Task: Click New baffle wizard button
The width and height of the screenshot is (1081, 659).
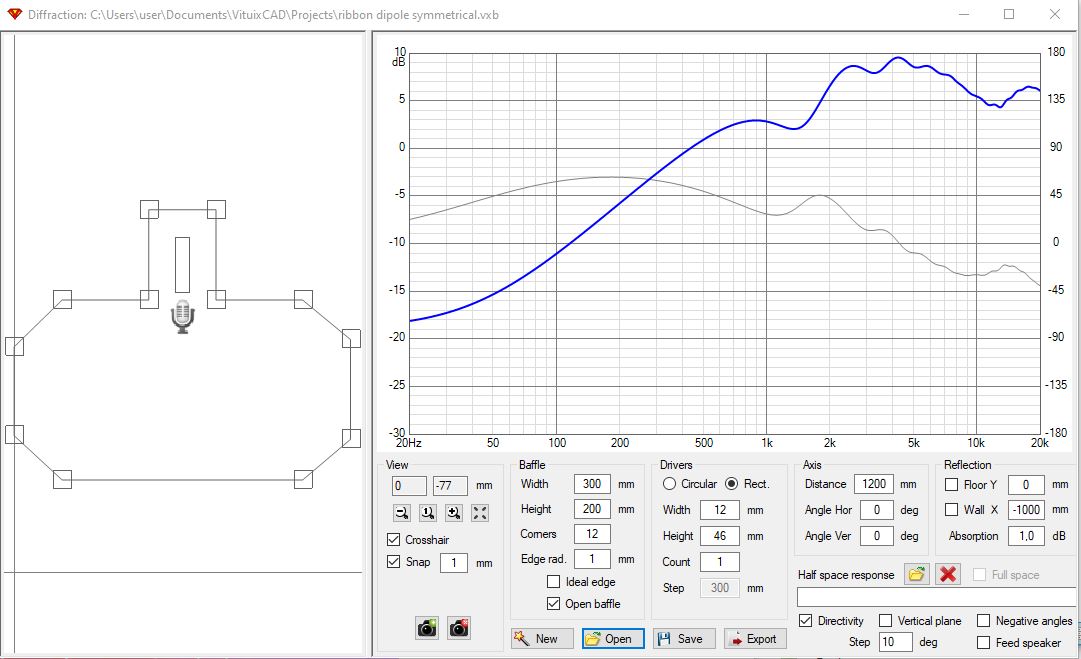Action: 542,638
